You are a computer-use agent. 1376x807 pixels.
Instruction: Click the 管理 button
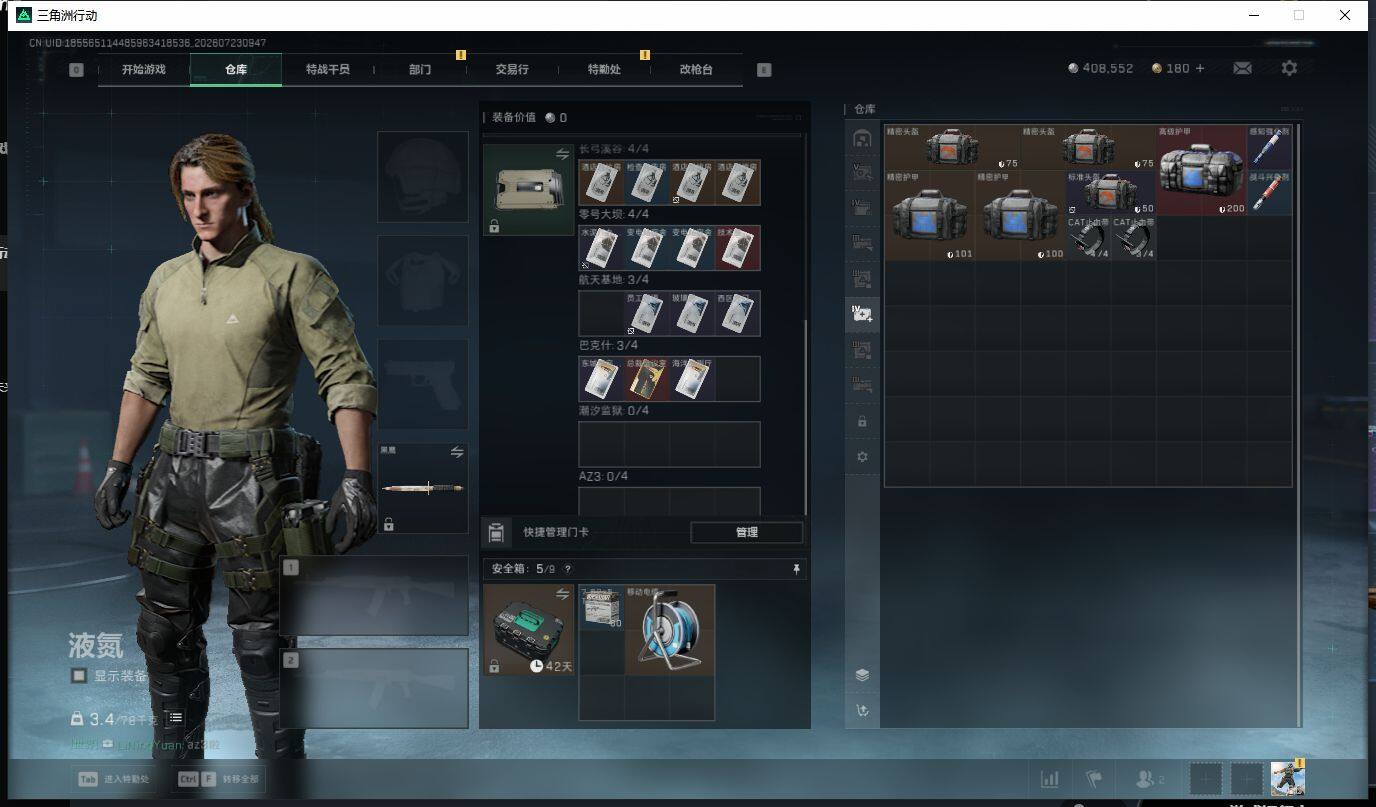tap(747, 532)
